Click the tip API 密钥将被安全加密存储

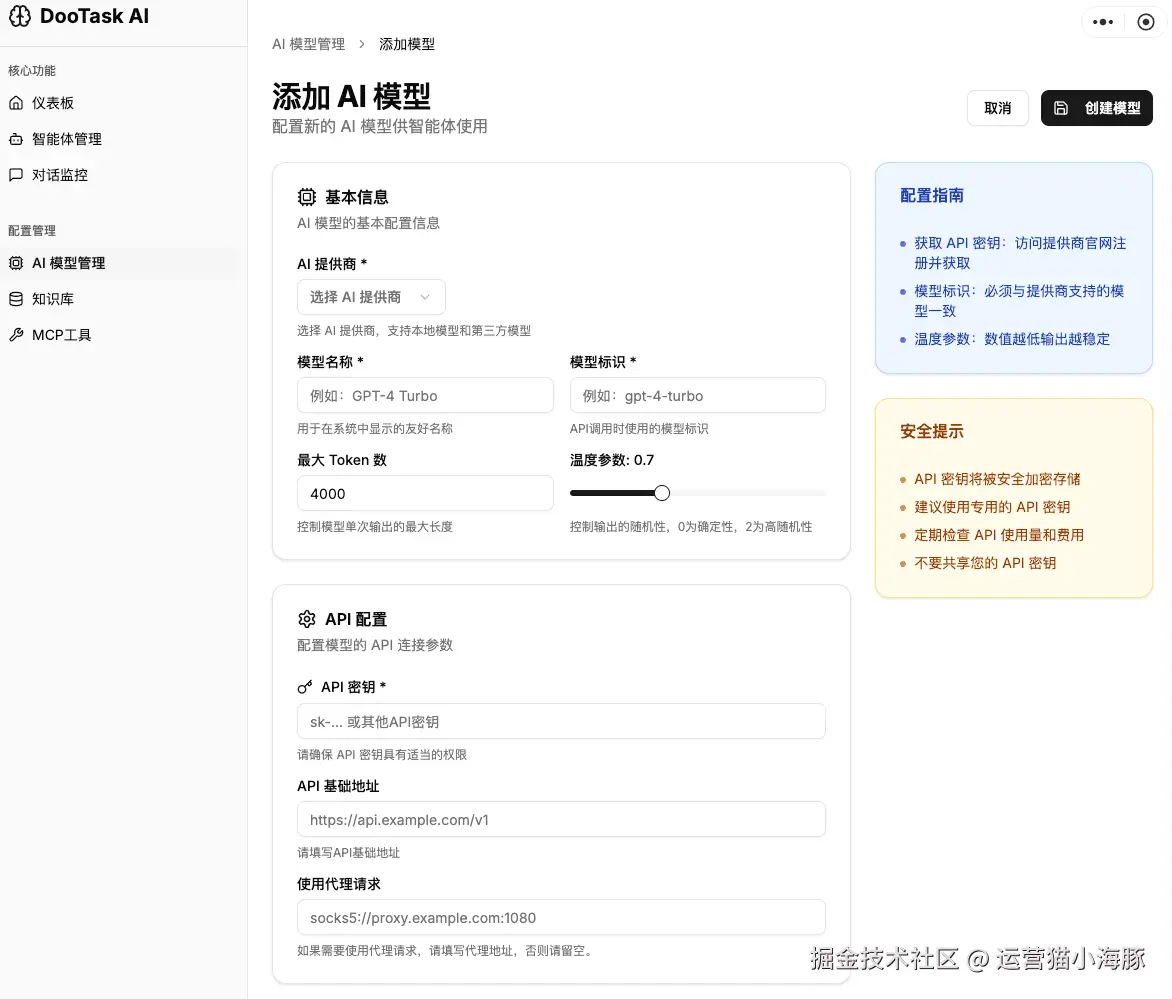997,479
